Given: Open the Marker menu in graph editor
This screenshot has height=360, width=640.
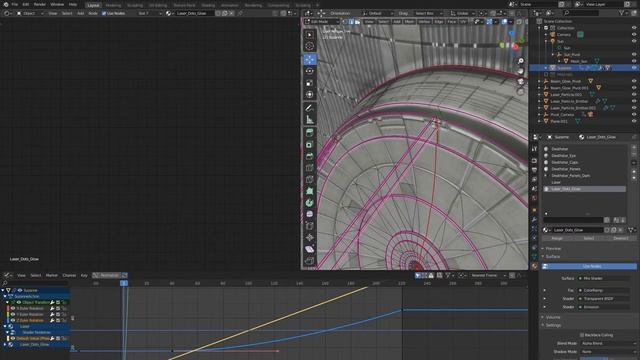Looking at the screenshot, I should (51, 276).
